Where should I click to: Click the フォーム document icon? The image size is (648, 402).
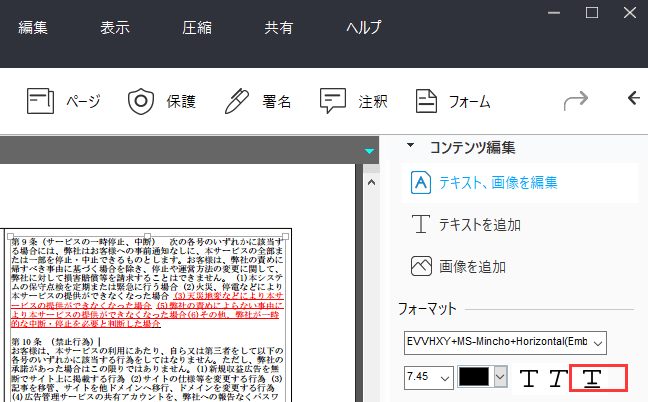click(x=426, y=101)
